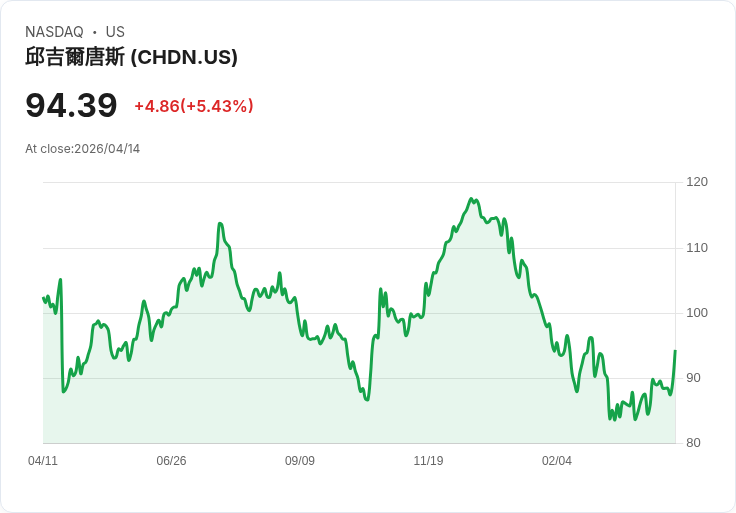
Task: Click the final endpoint of the price line
Action: [x=675, y=351]
